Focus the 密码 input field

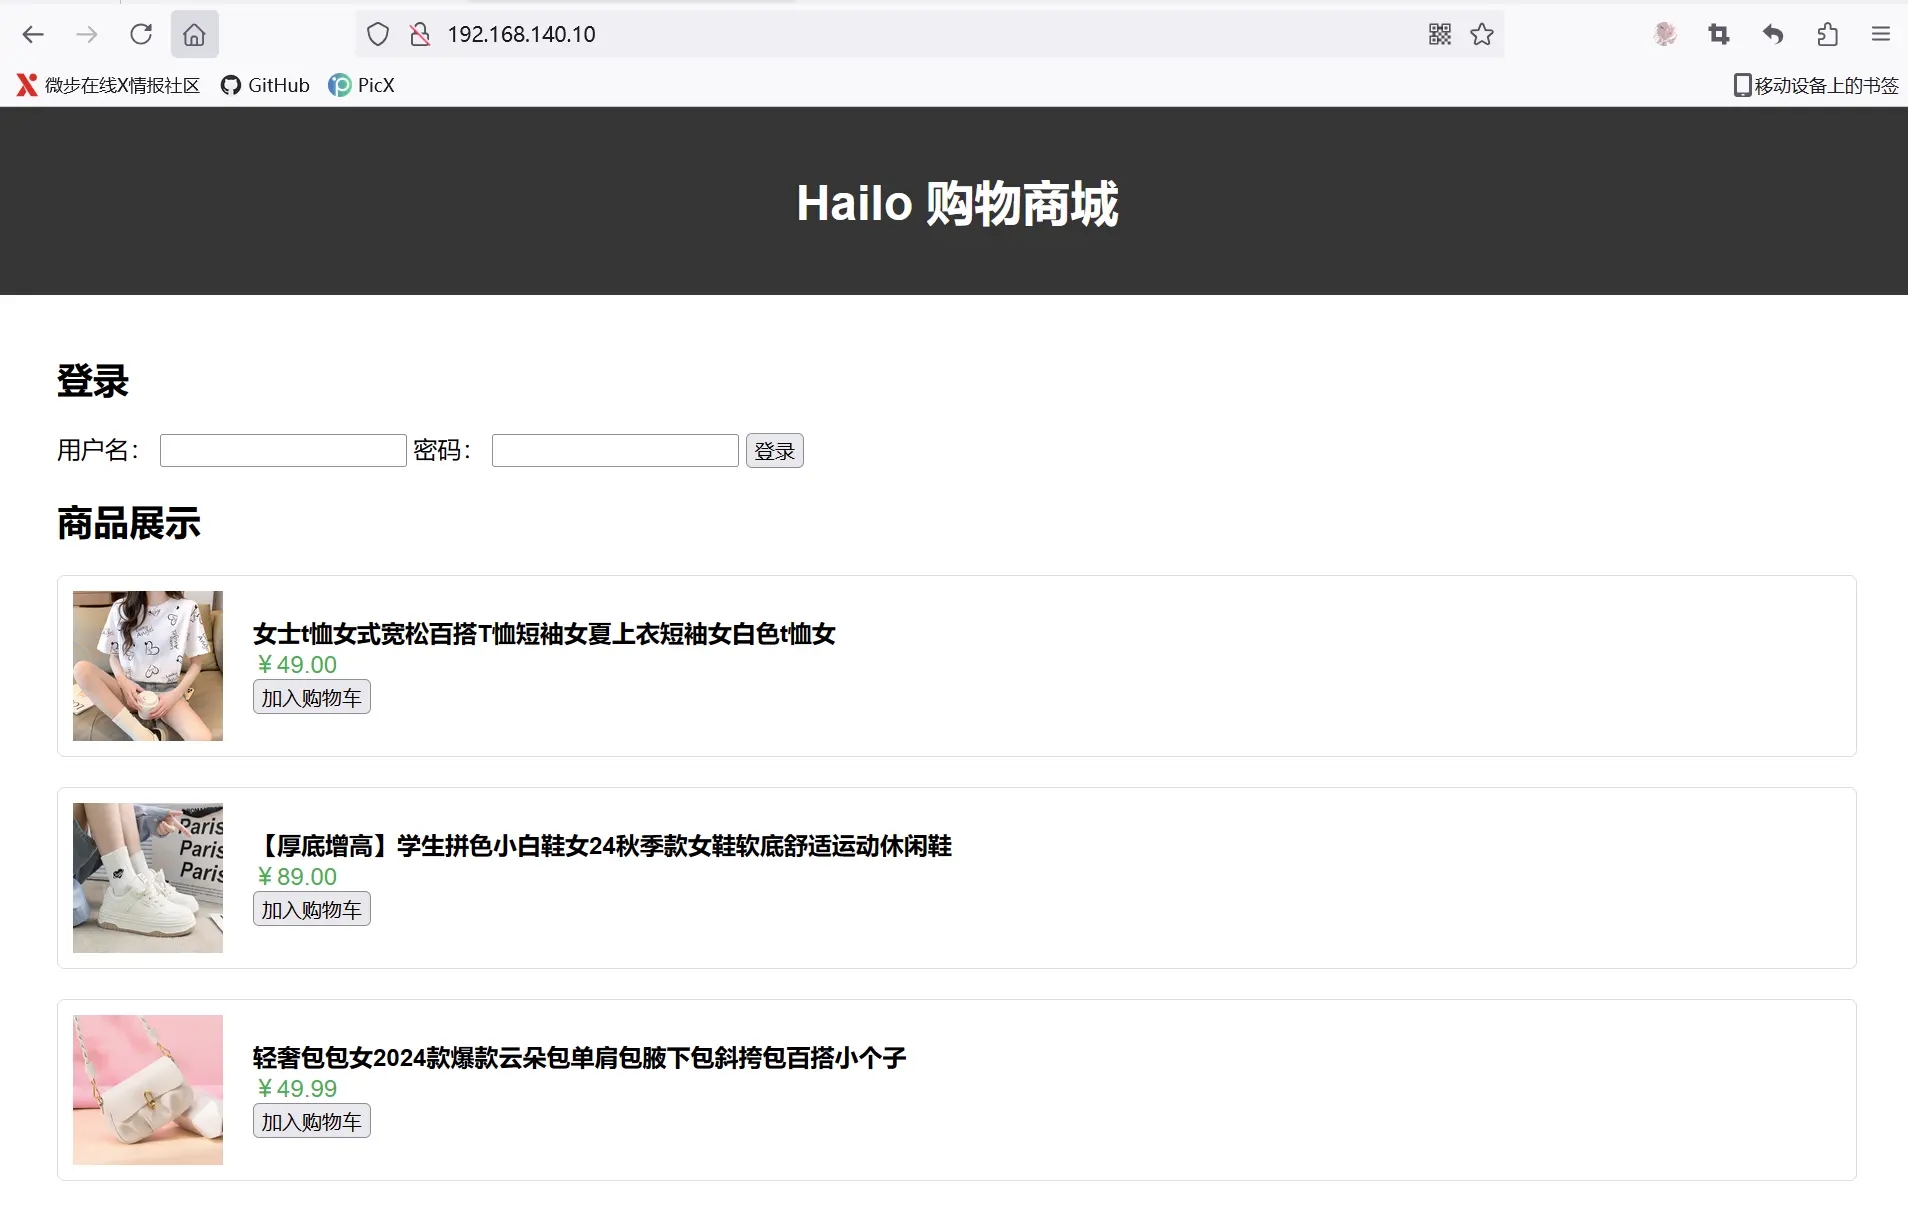pyautogui.click(x=615, y=450)
